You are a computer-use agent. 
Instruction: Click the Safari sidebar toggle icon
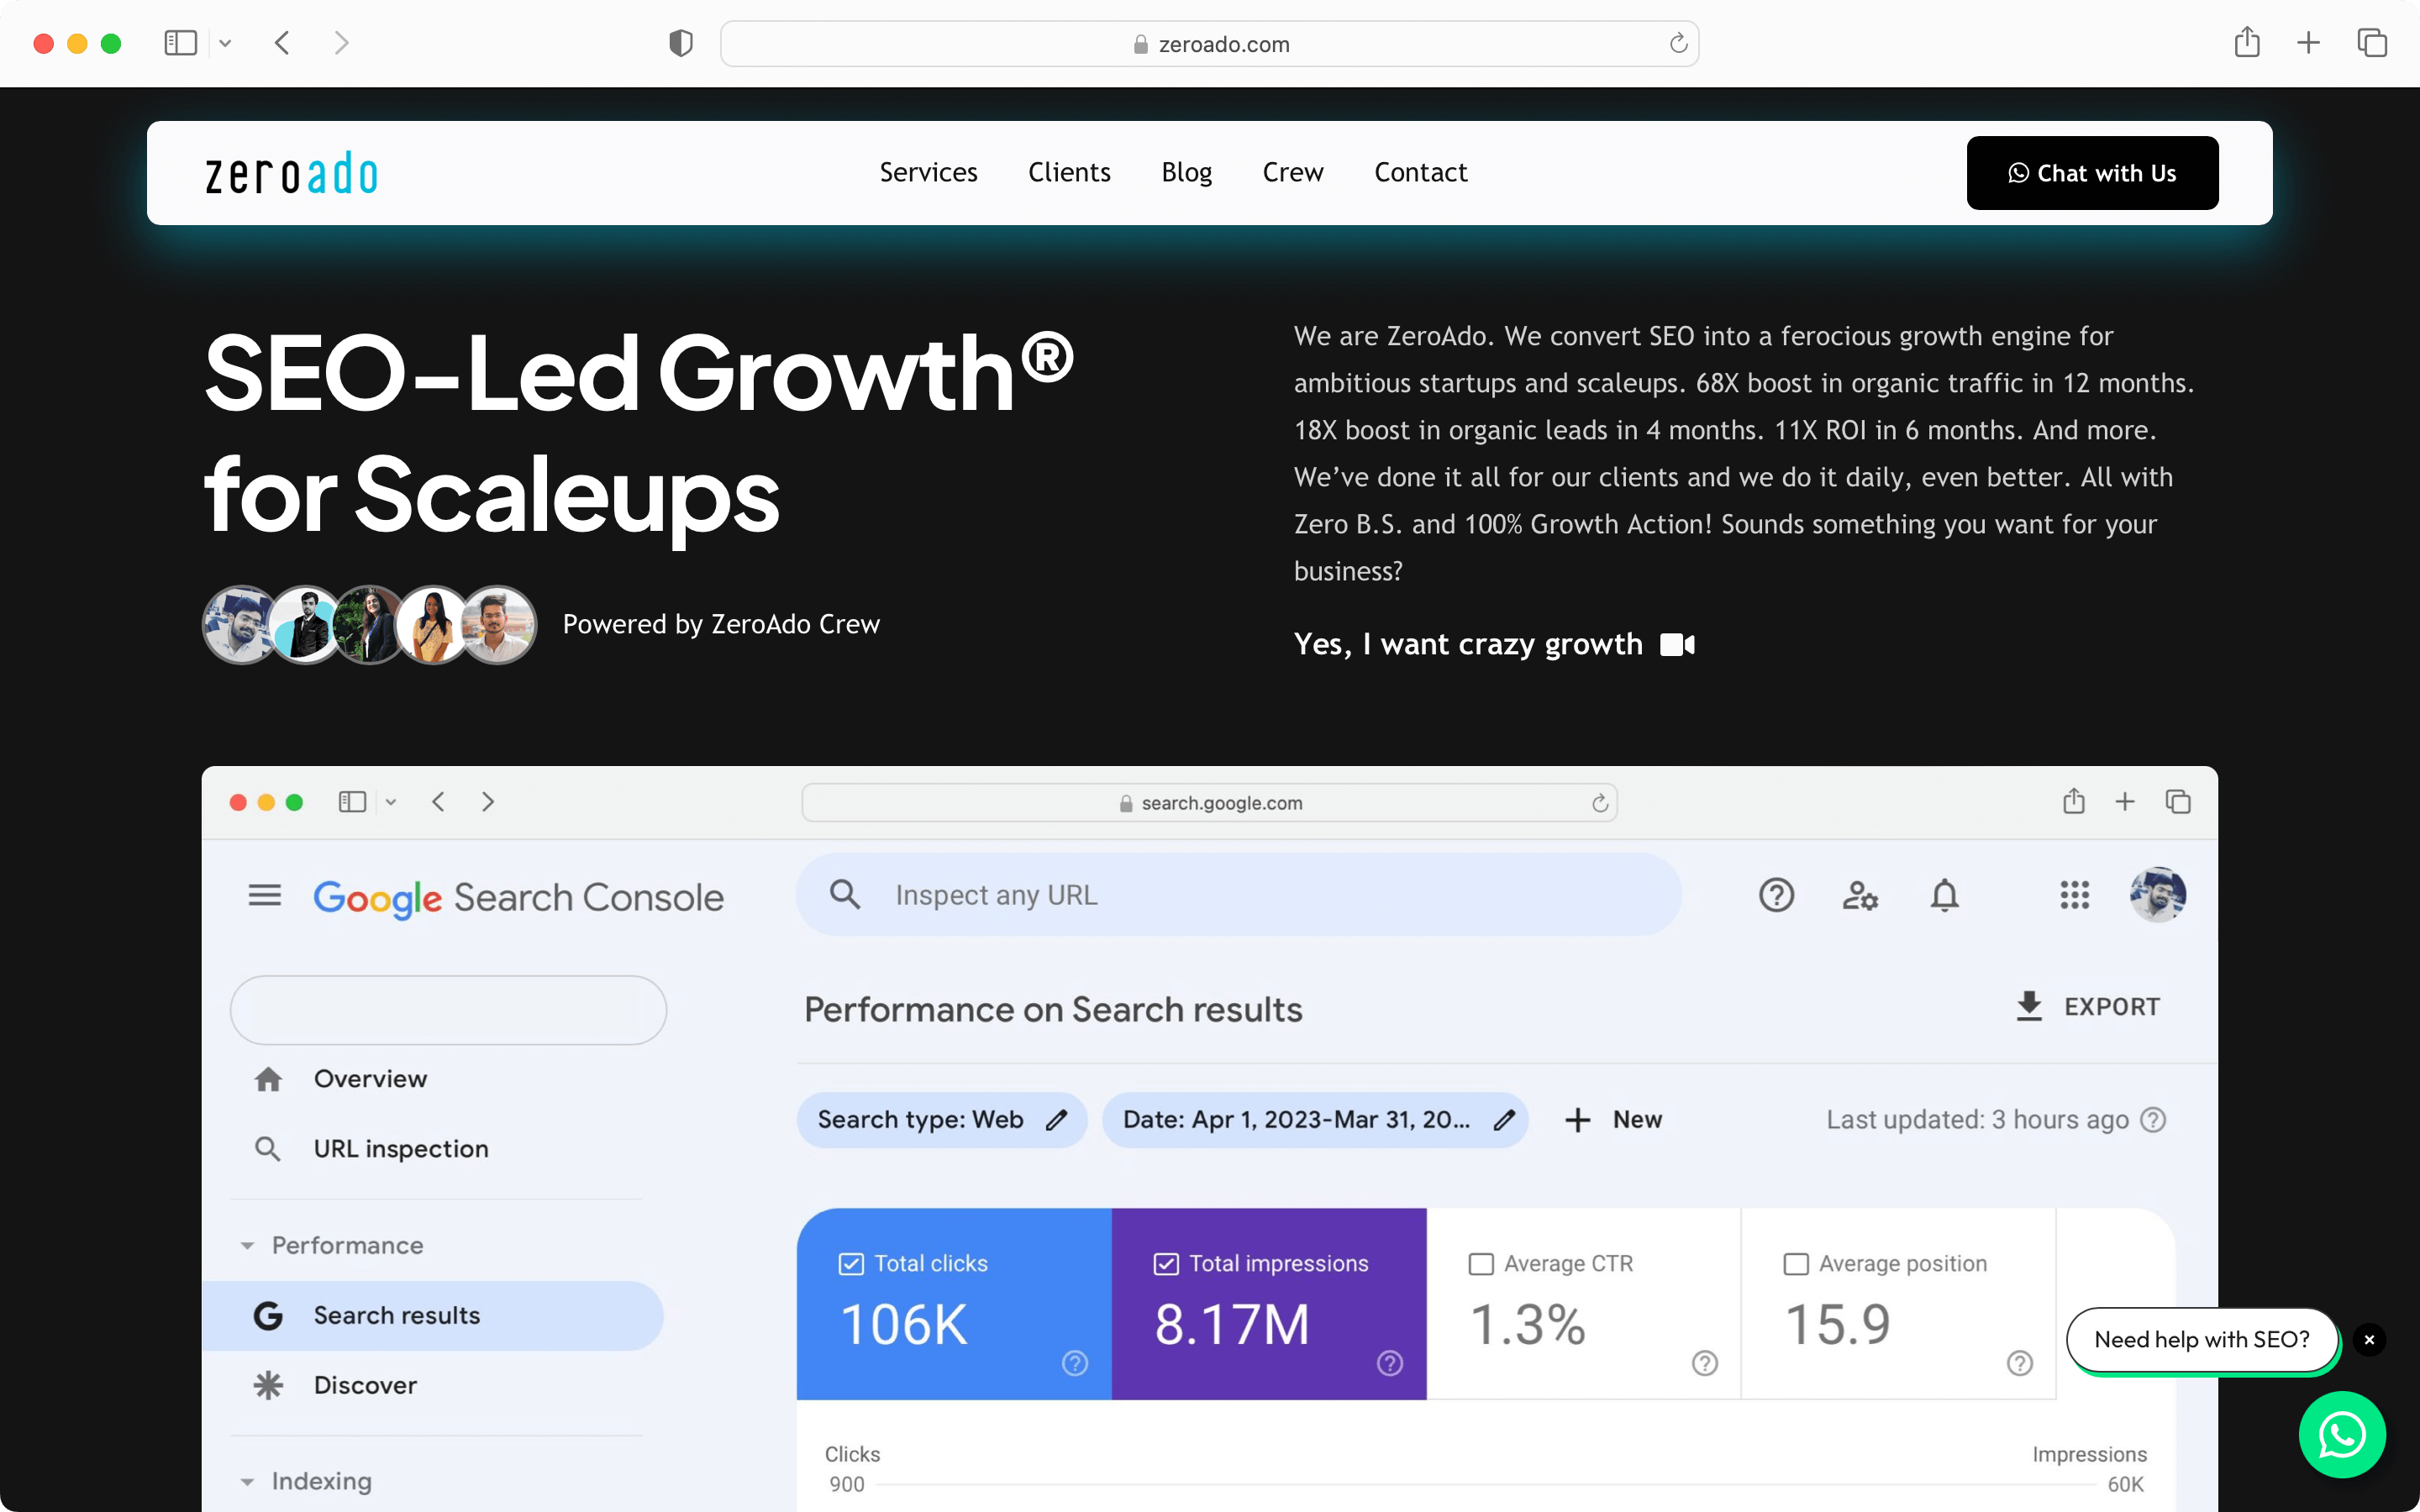point(180,43)
